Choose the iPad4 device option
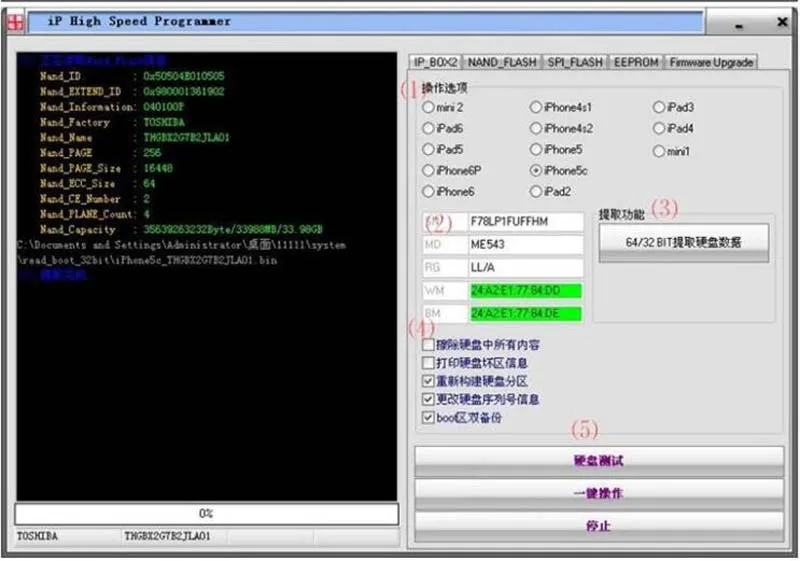The height and width of the screenshot is (561, 800). (673, 129)
